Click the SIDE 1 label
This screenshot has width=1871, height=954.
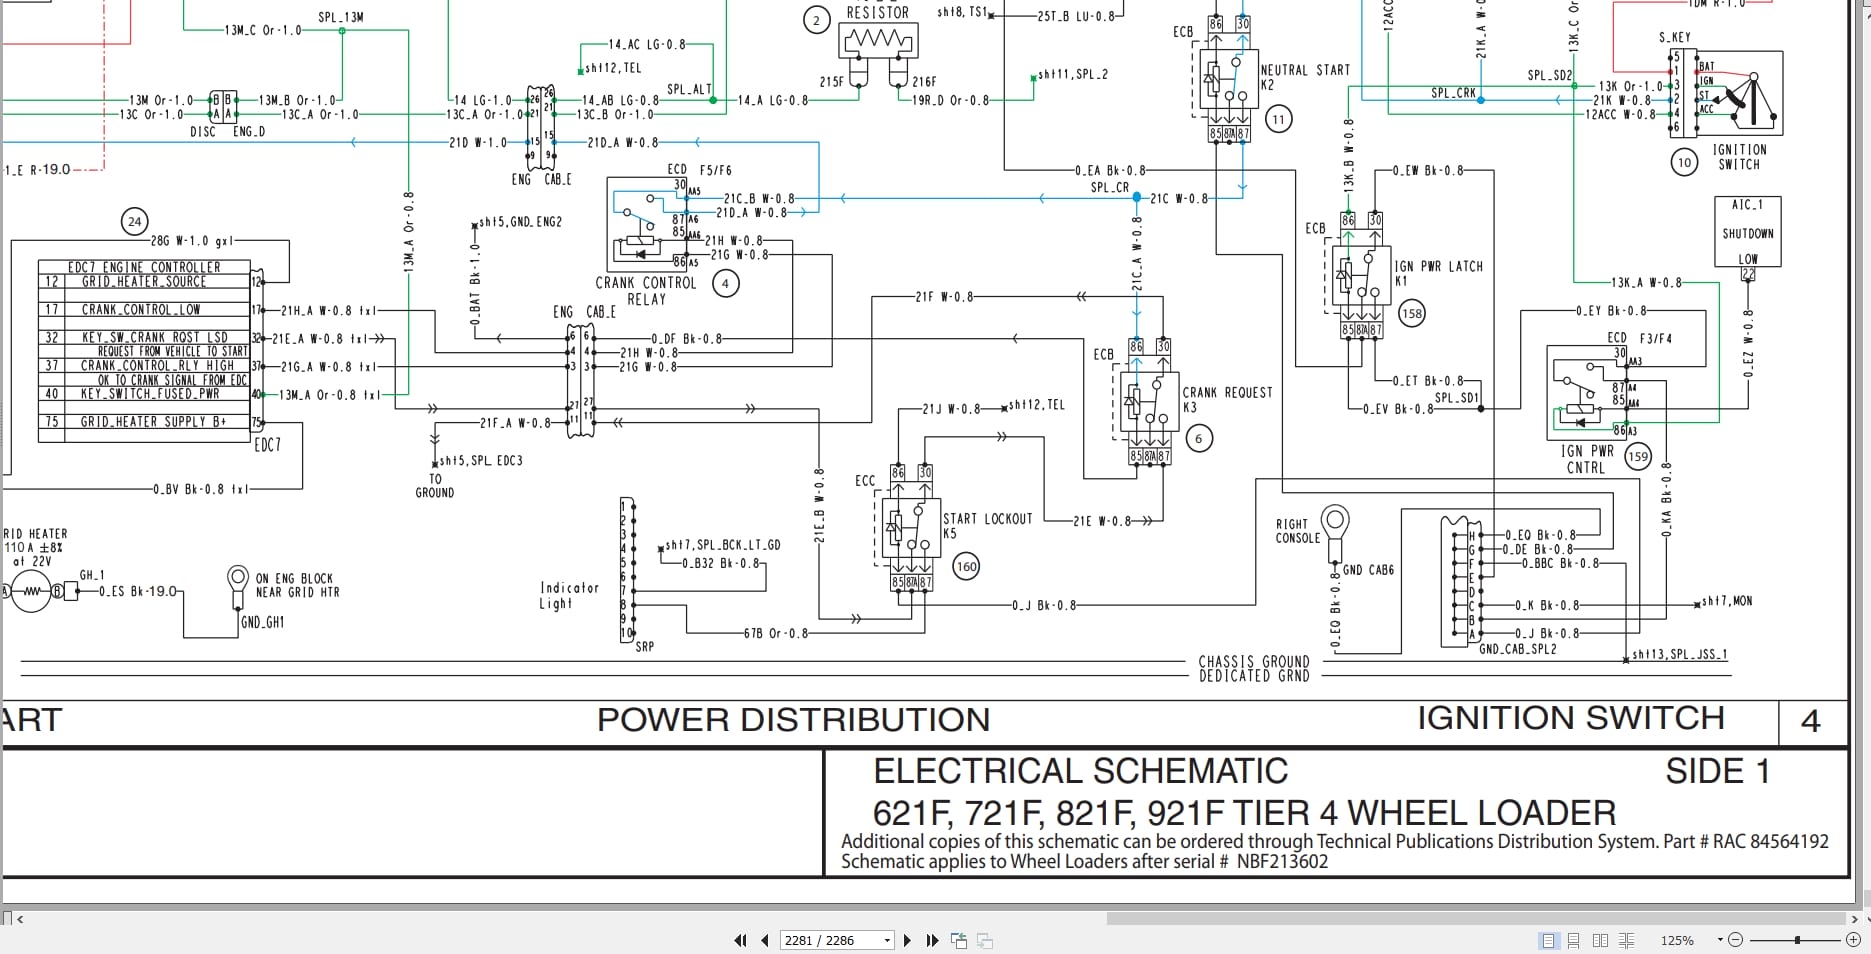pos(1718,771)
